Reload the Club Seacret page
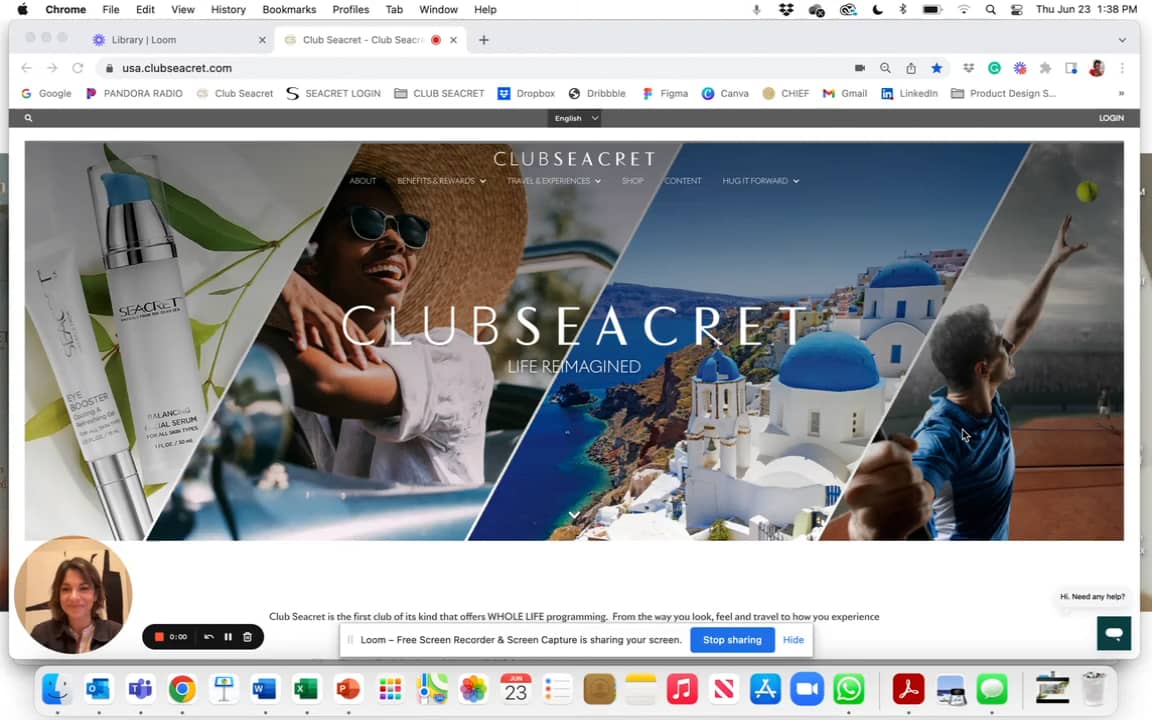 [x=77, y=68]
